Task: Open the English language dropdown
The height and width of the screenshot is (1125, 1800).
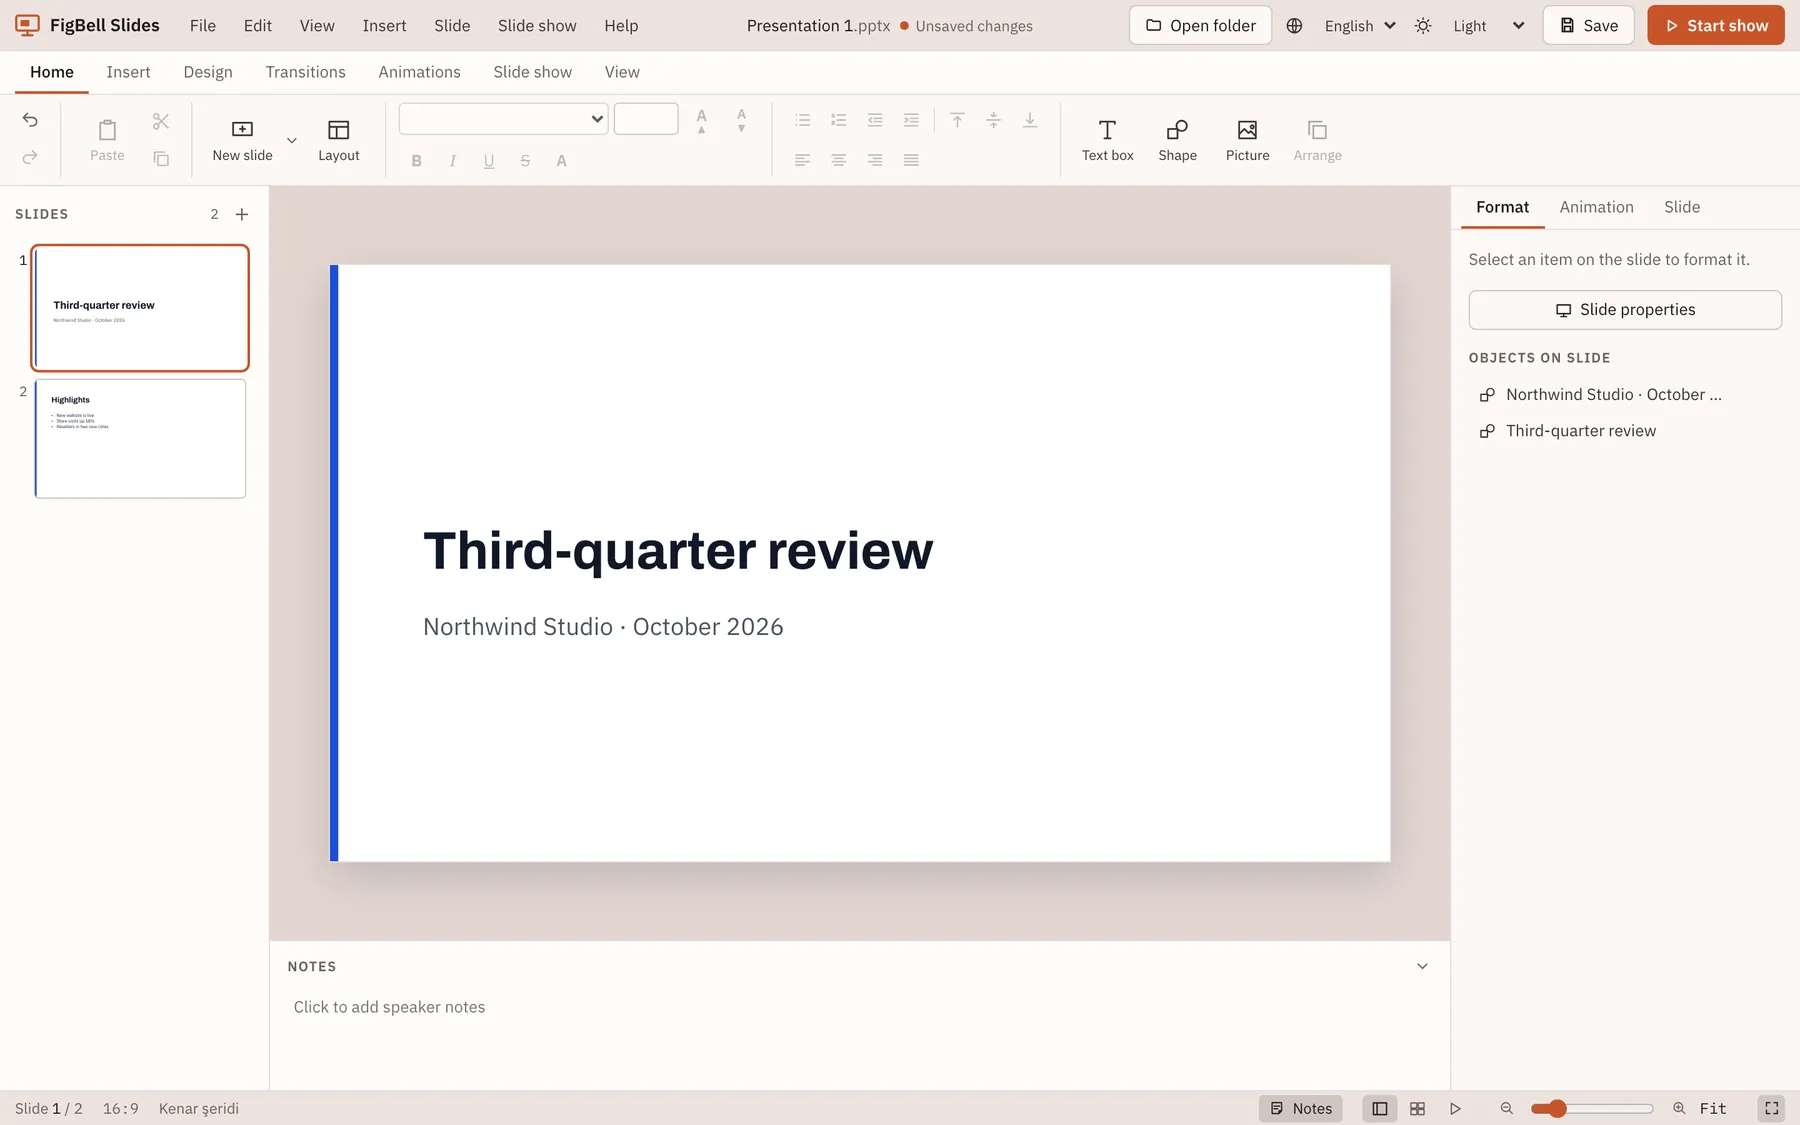Action: click(1359, 26)
